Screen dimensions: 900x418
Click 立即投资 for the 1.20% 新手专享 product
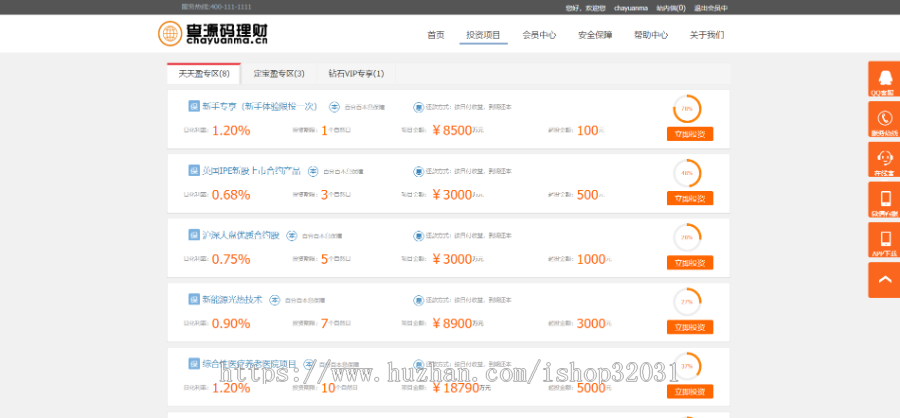point(690,134)
